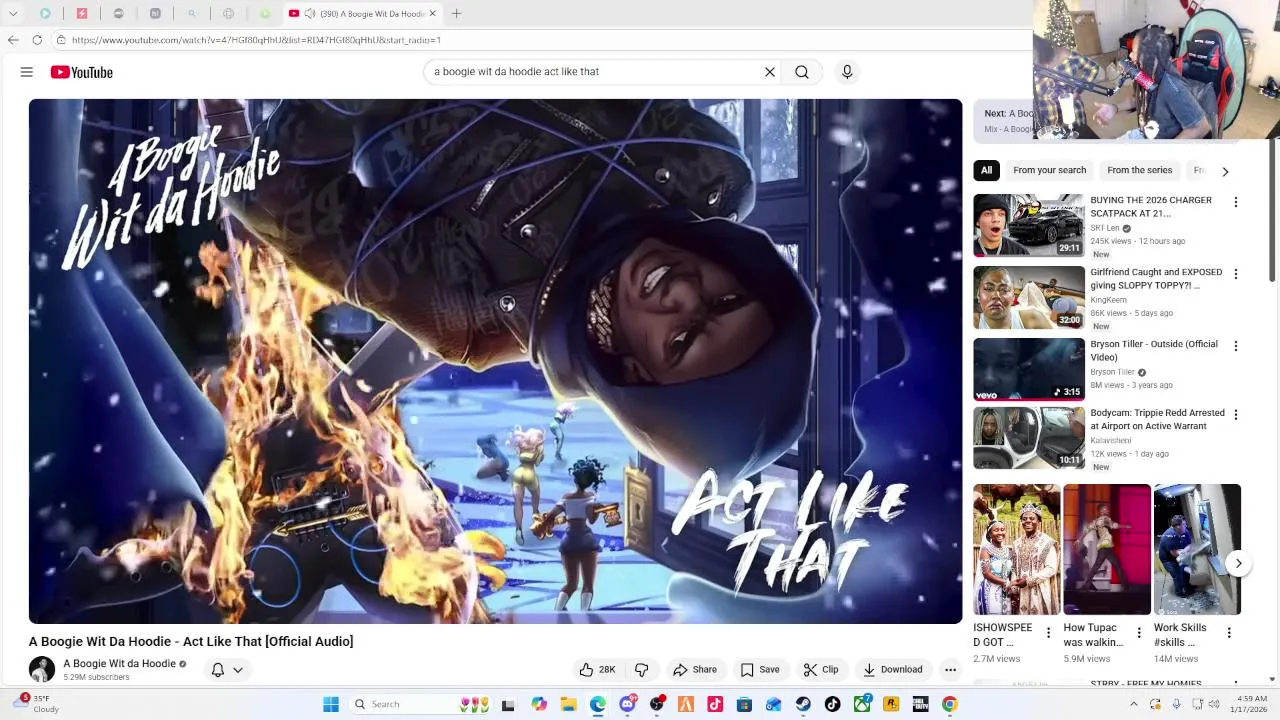Open options for Bryson Tiller Outside video
The image size is (1280, 720).
pos(1235,346)
